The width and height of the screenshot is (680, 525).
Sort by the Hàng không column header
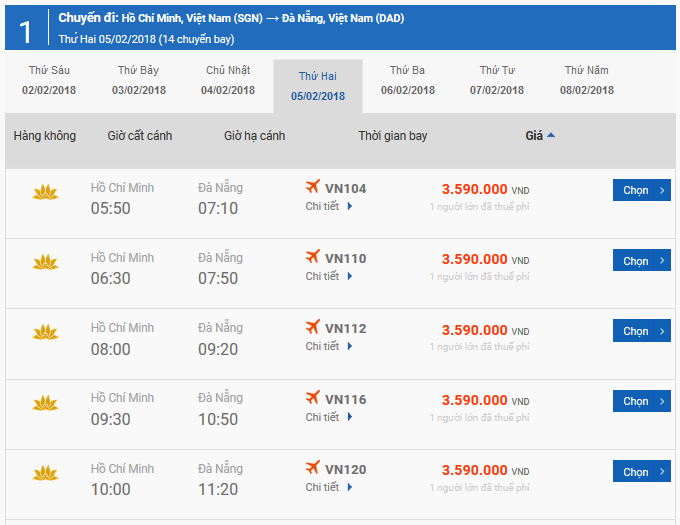[45, 136]
